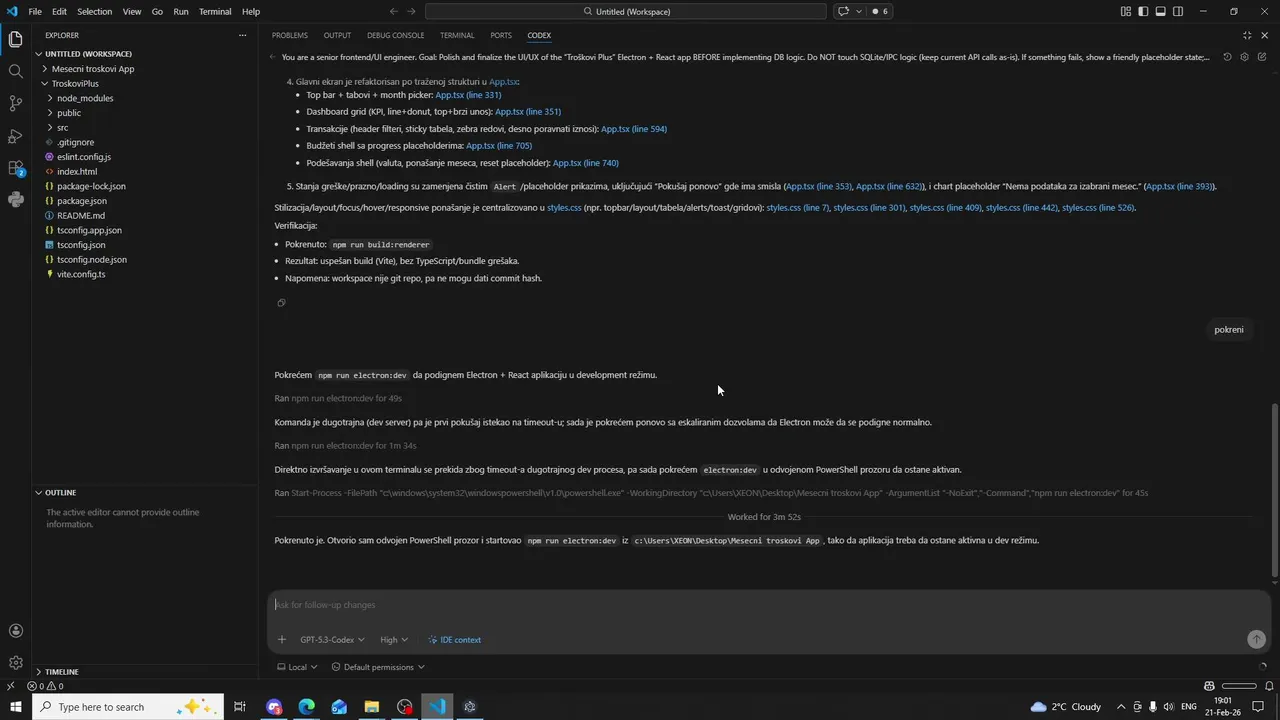Open the App.tsx (line 594) link
The height and width of the screenshot is (720, 1280).
point(634,129)
